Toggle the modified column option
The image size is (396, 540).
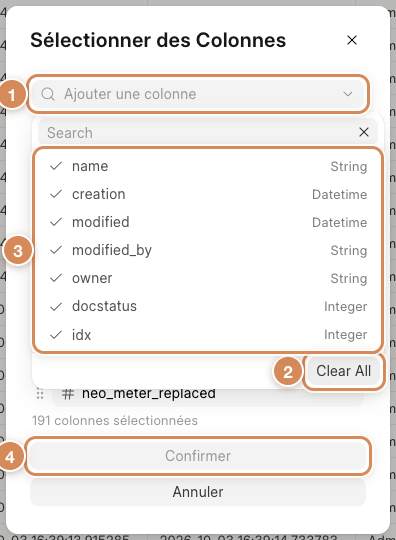coord(208,222)
